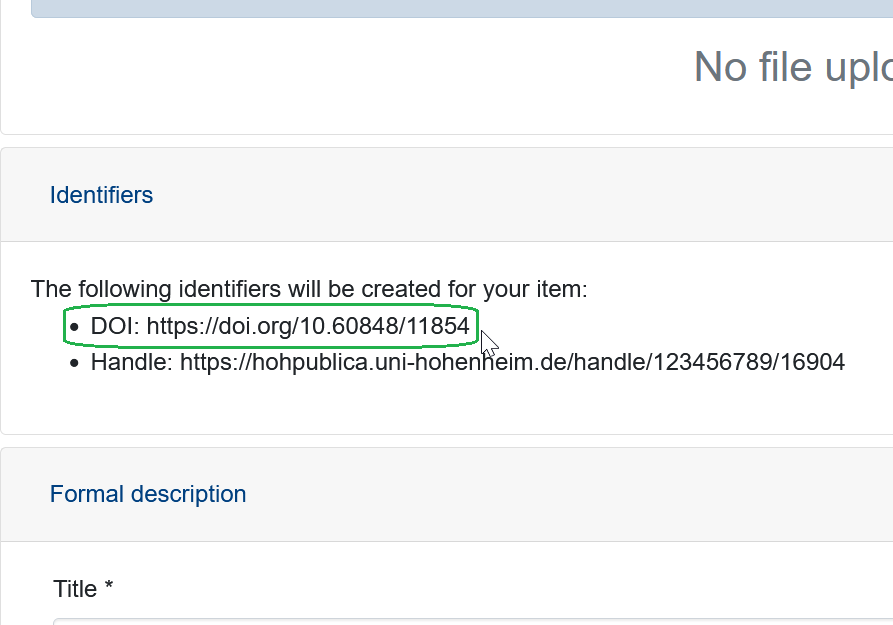The image size is (893, 625).
Task: Click the "No file uploaded" message
Action: (792, 67)
